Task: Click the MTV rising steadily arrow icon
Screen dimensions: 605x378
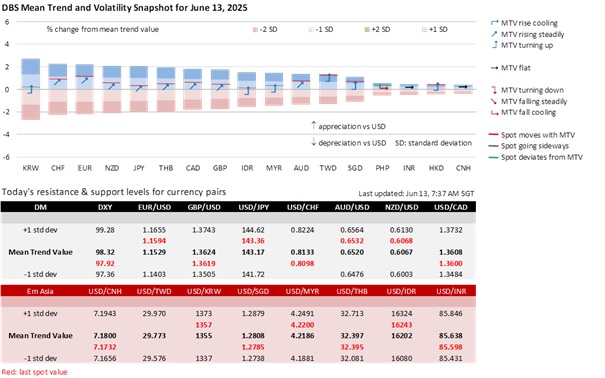Action: [x=494, y=34]
